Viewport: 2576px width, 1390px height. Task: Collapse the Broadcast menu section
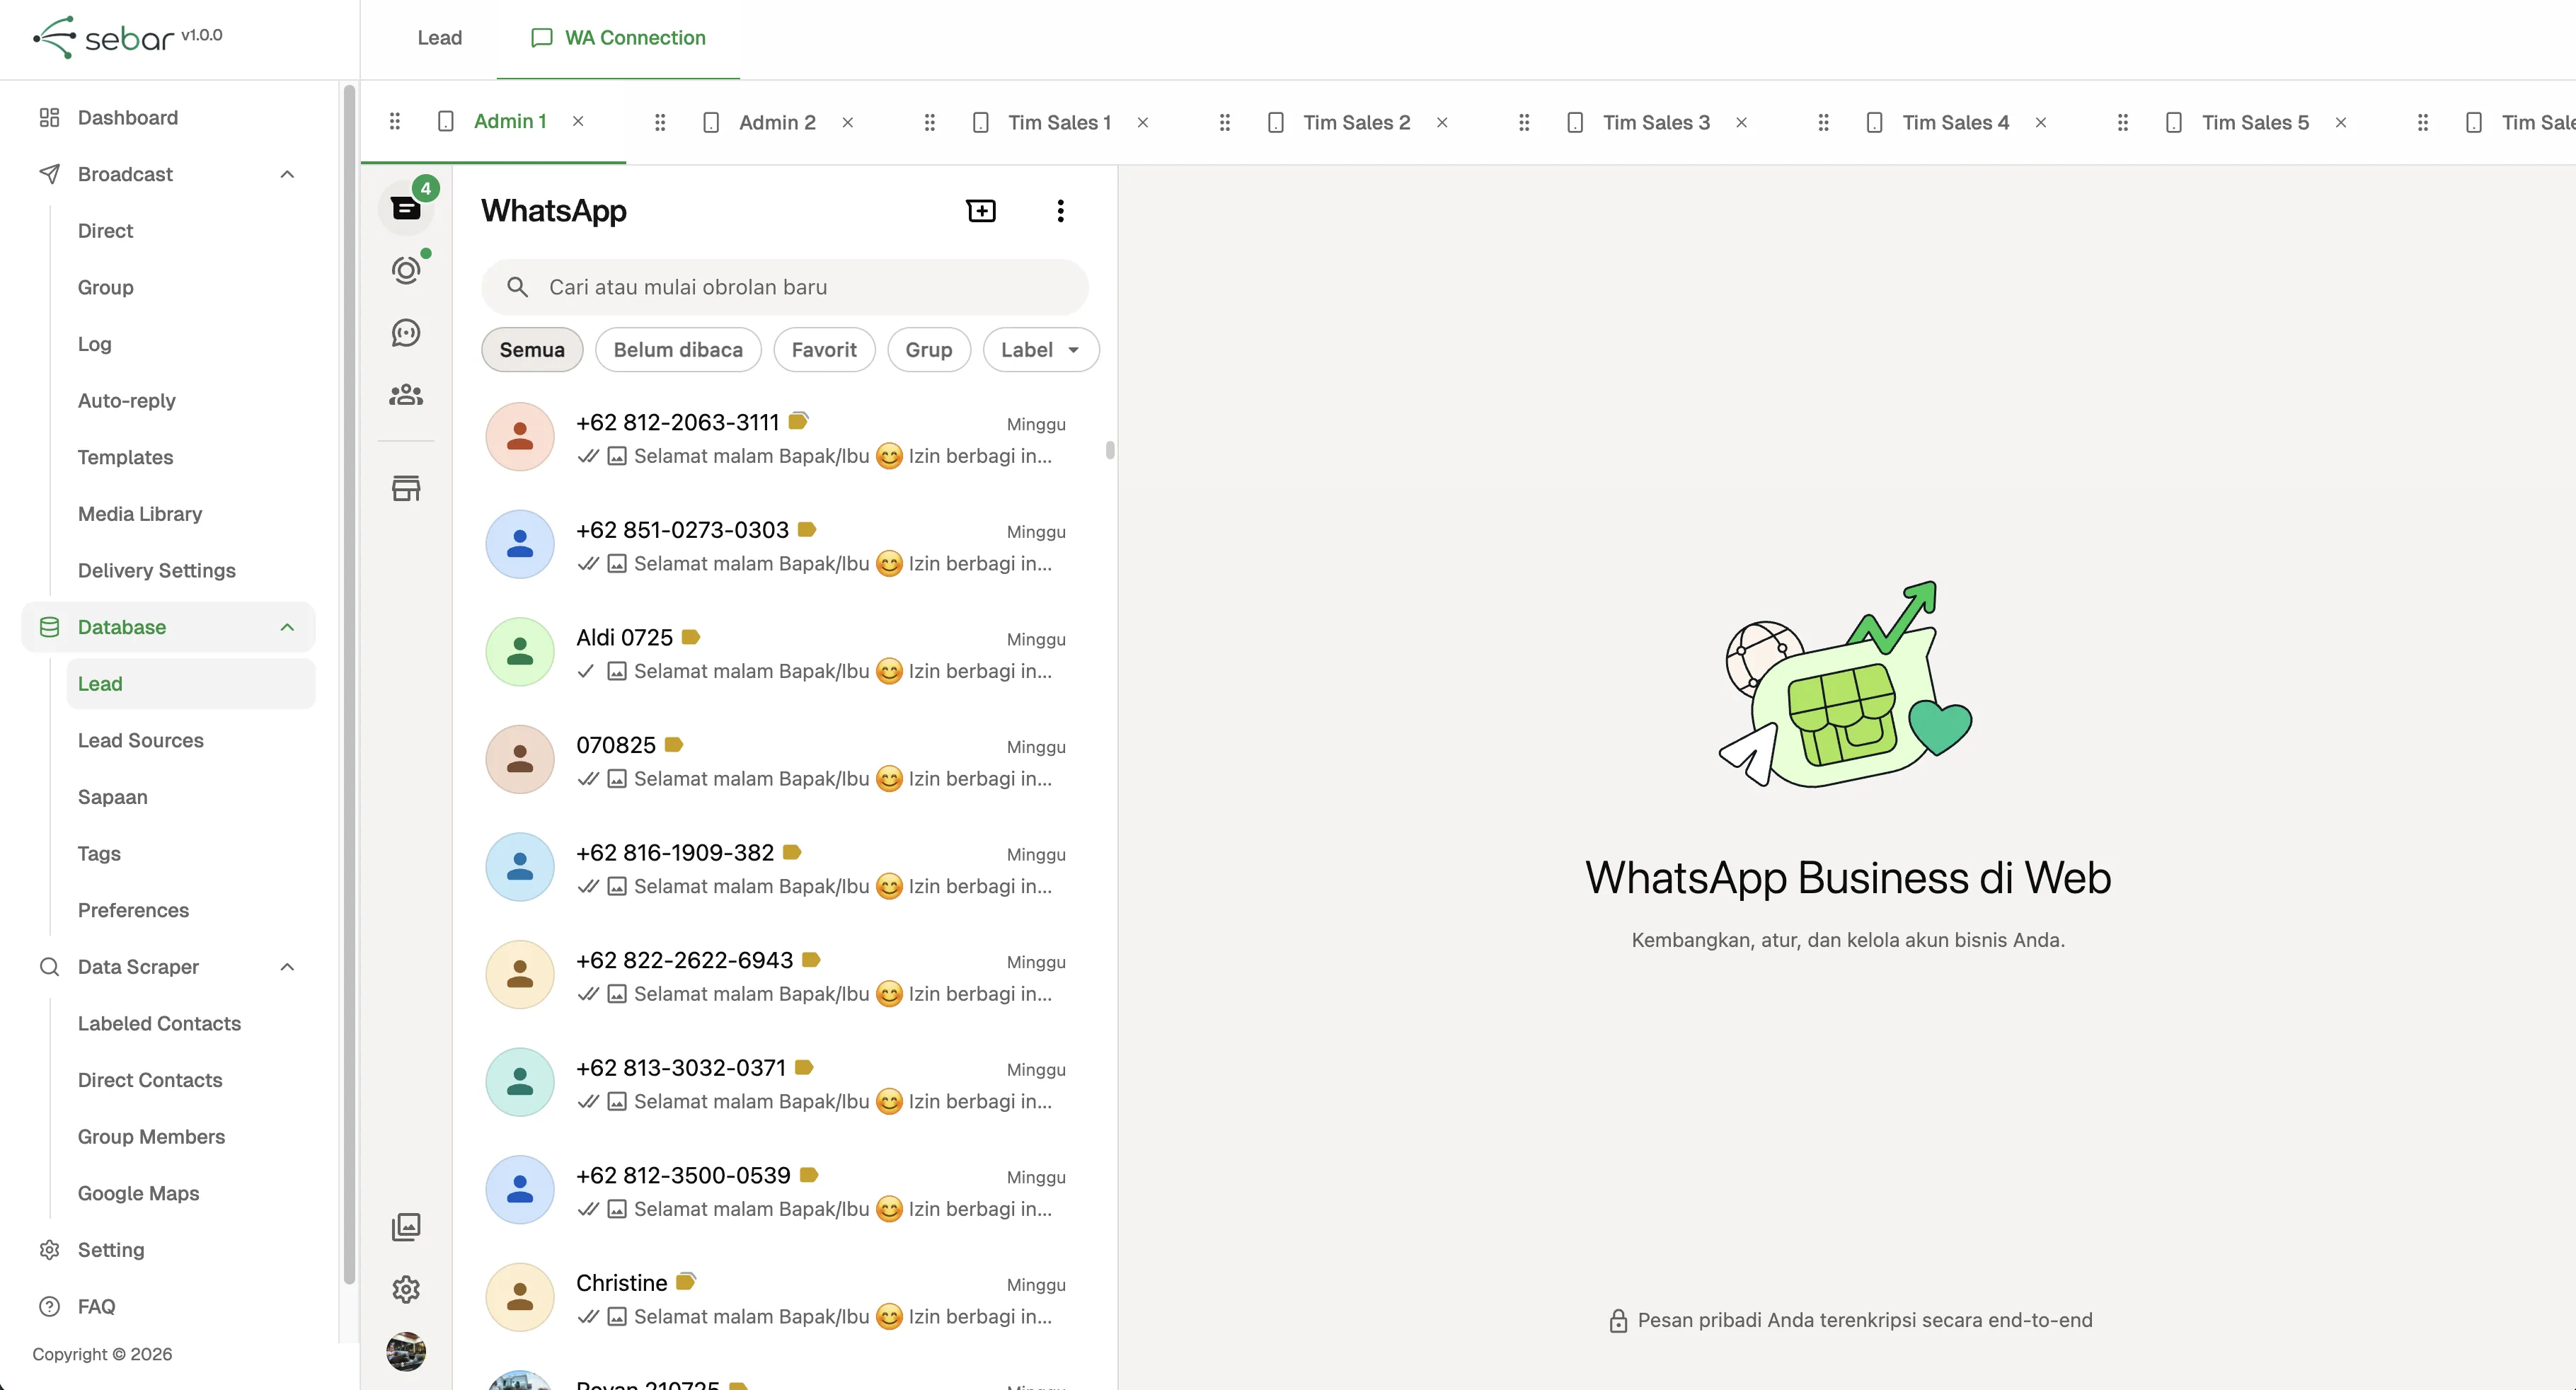287,174
